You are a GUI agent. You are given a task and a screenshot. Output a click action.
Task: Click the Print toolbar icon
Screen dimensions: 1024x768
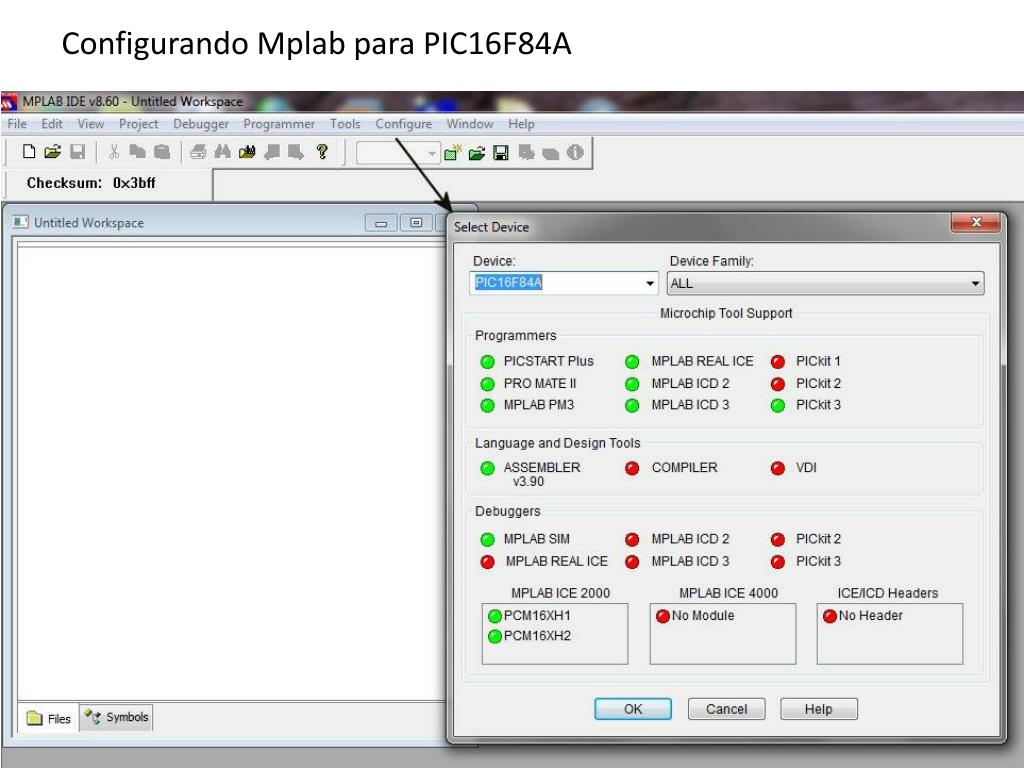(198, 152)
